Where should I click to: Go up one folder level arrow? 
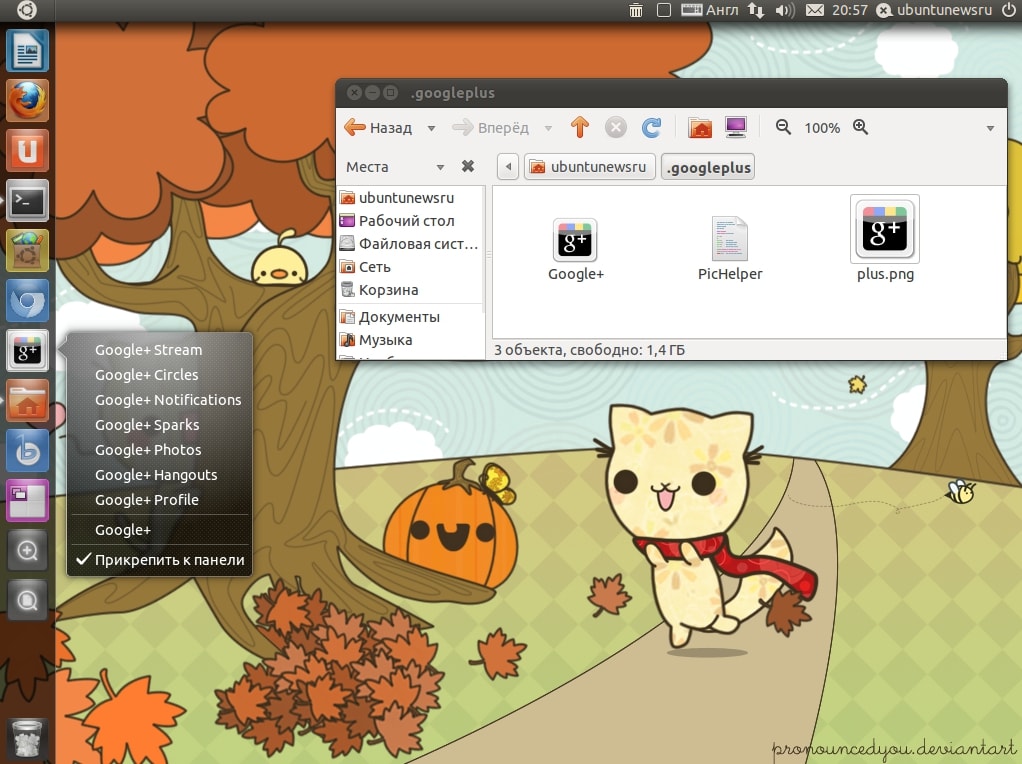579,127
